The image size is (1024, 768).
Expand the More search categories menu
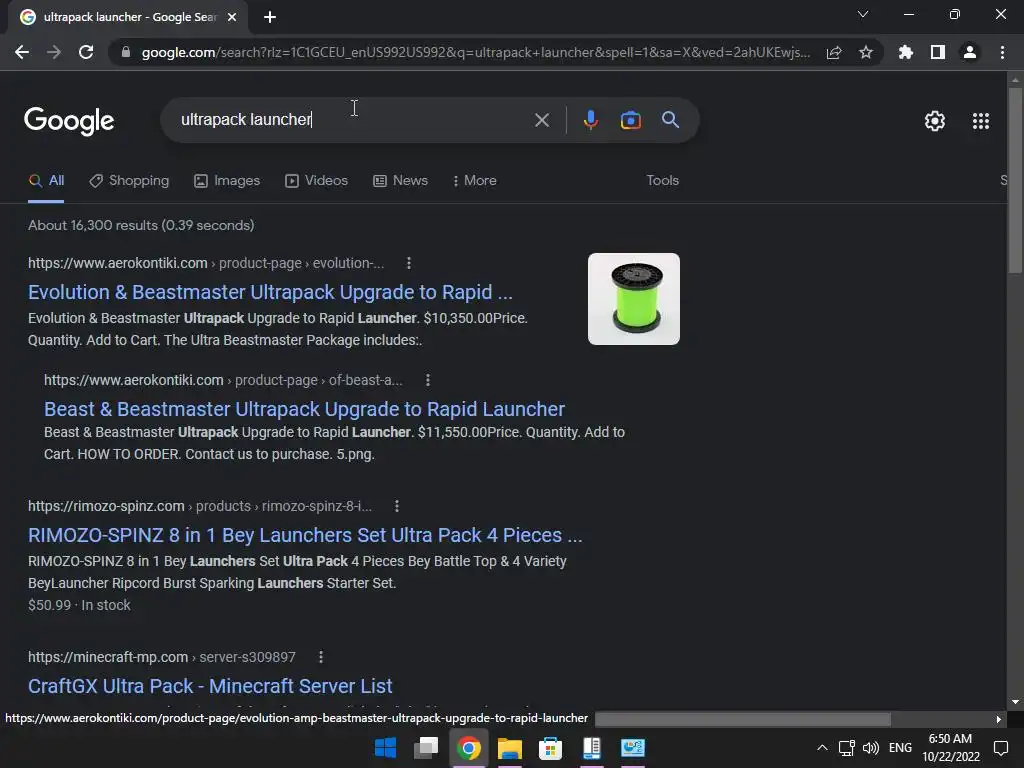point(475,181)
